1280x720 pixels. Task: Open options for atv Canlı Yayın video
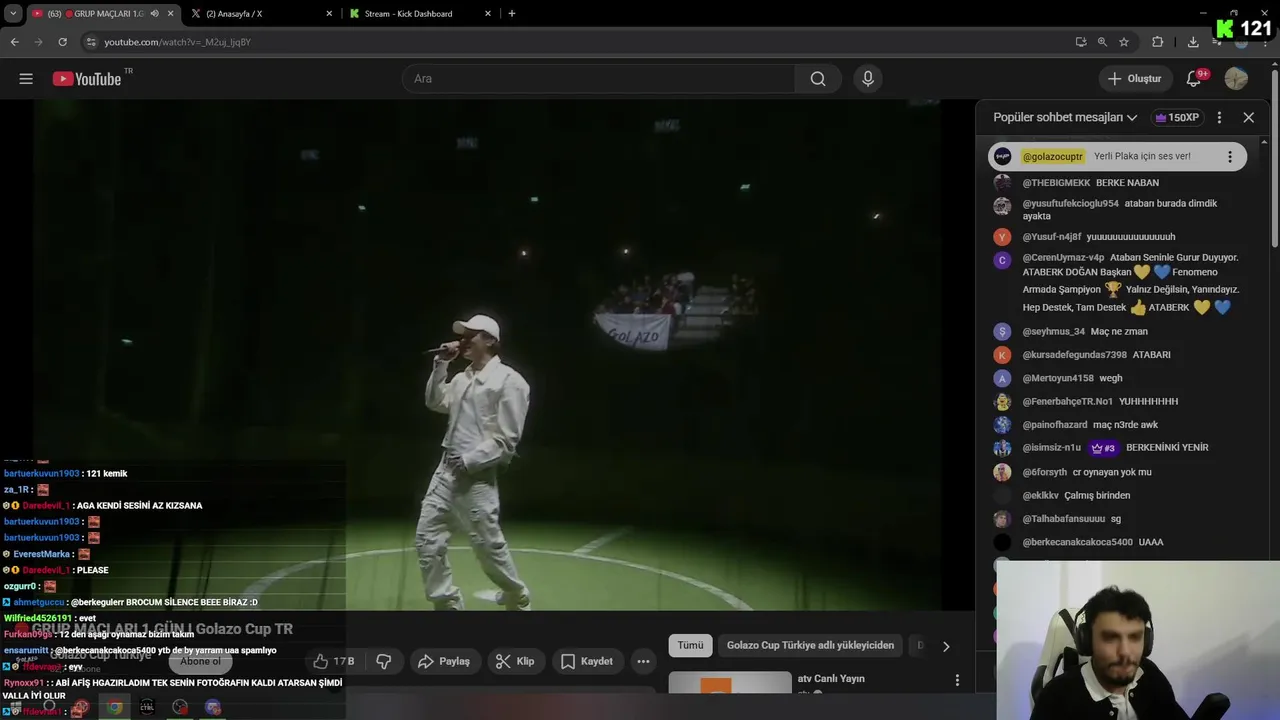pyautogui.click(x=957, y=680)
